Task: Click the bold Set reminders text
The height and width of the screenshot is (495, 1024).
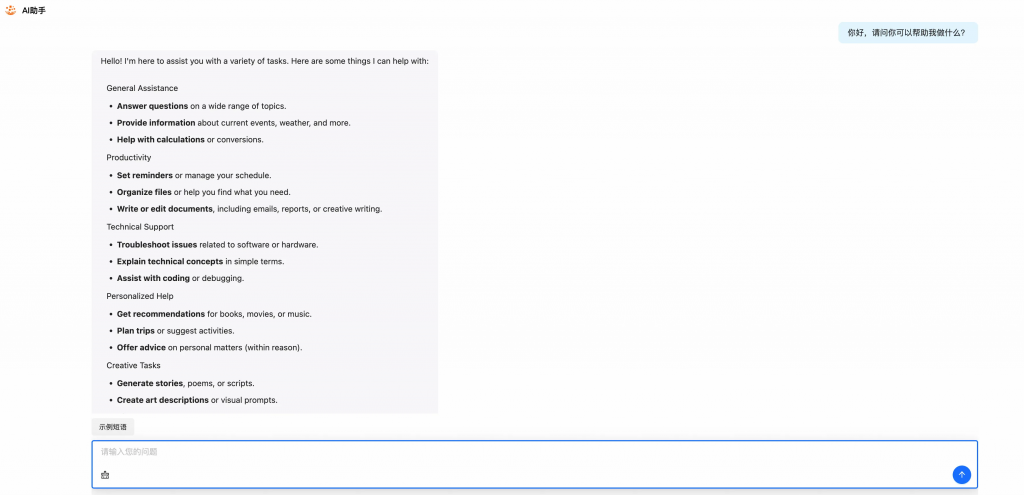Action: (x=145, y=175)
